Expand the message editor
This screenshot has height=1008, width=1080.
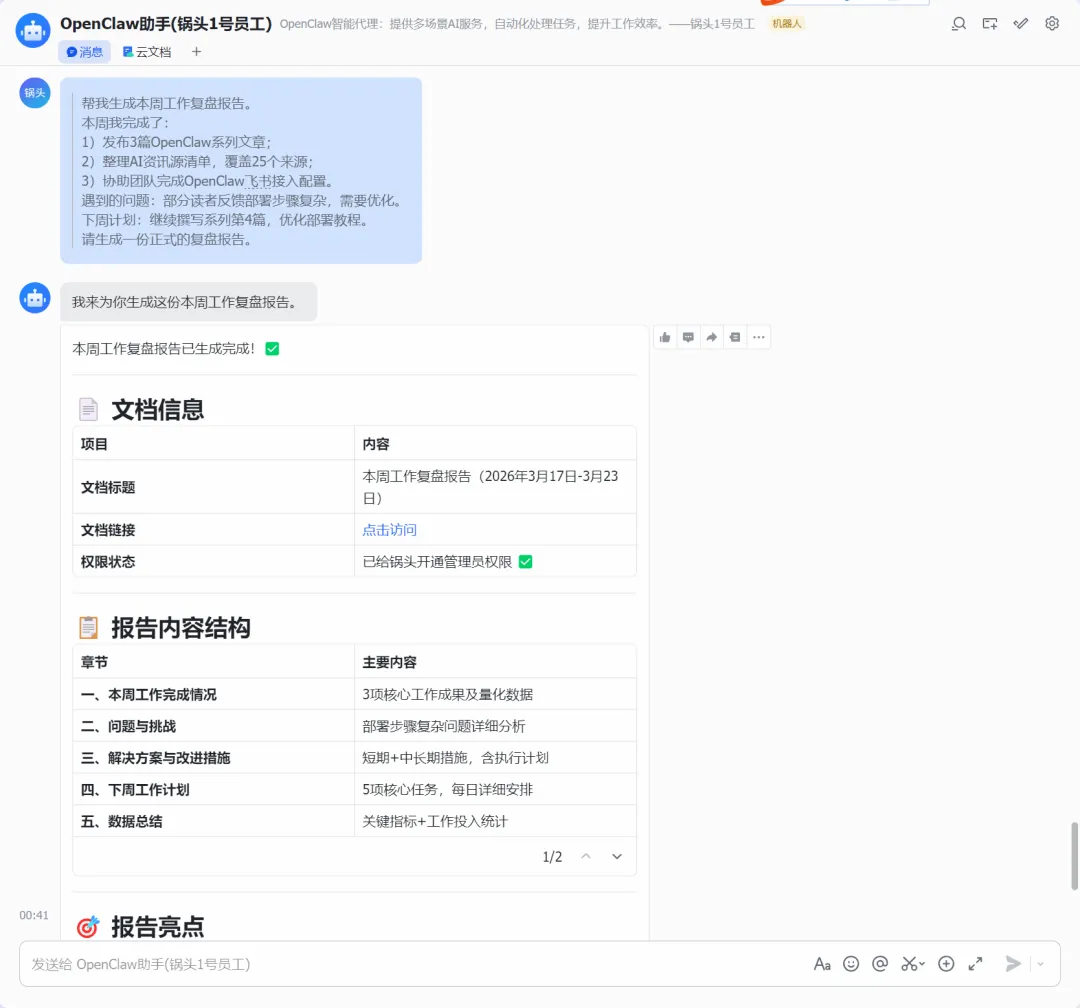pyautogui.click(x=975, y=964)
